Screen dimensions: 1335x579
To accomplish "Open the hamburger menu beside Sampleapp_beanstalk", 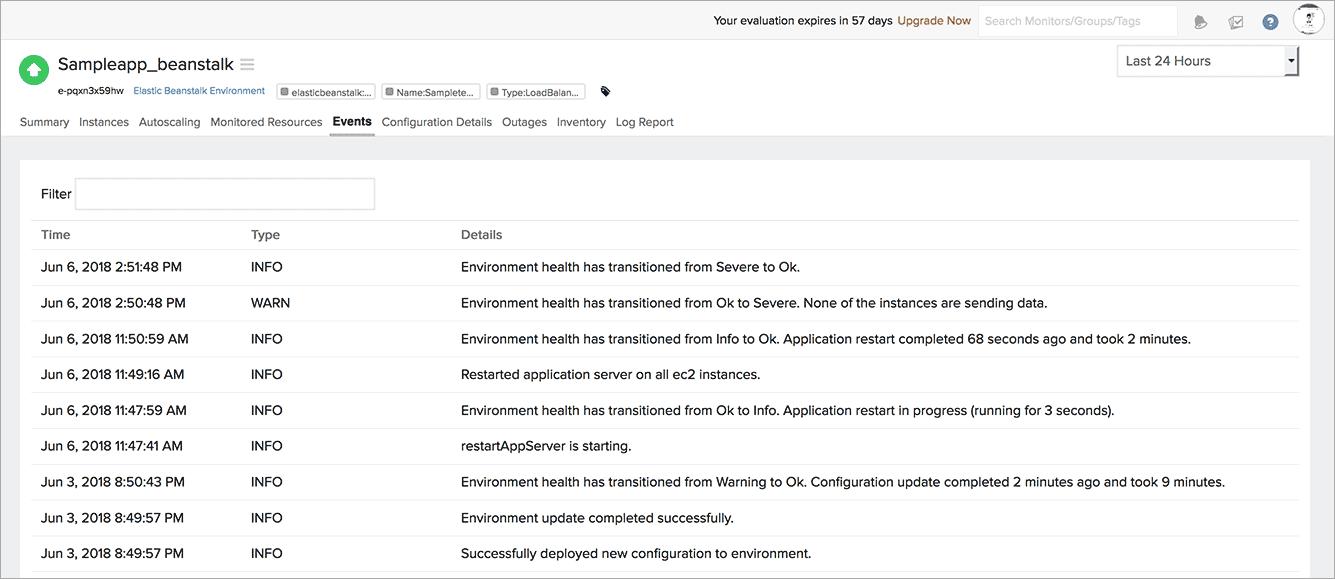I will (x=247, y=65).
